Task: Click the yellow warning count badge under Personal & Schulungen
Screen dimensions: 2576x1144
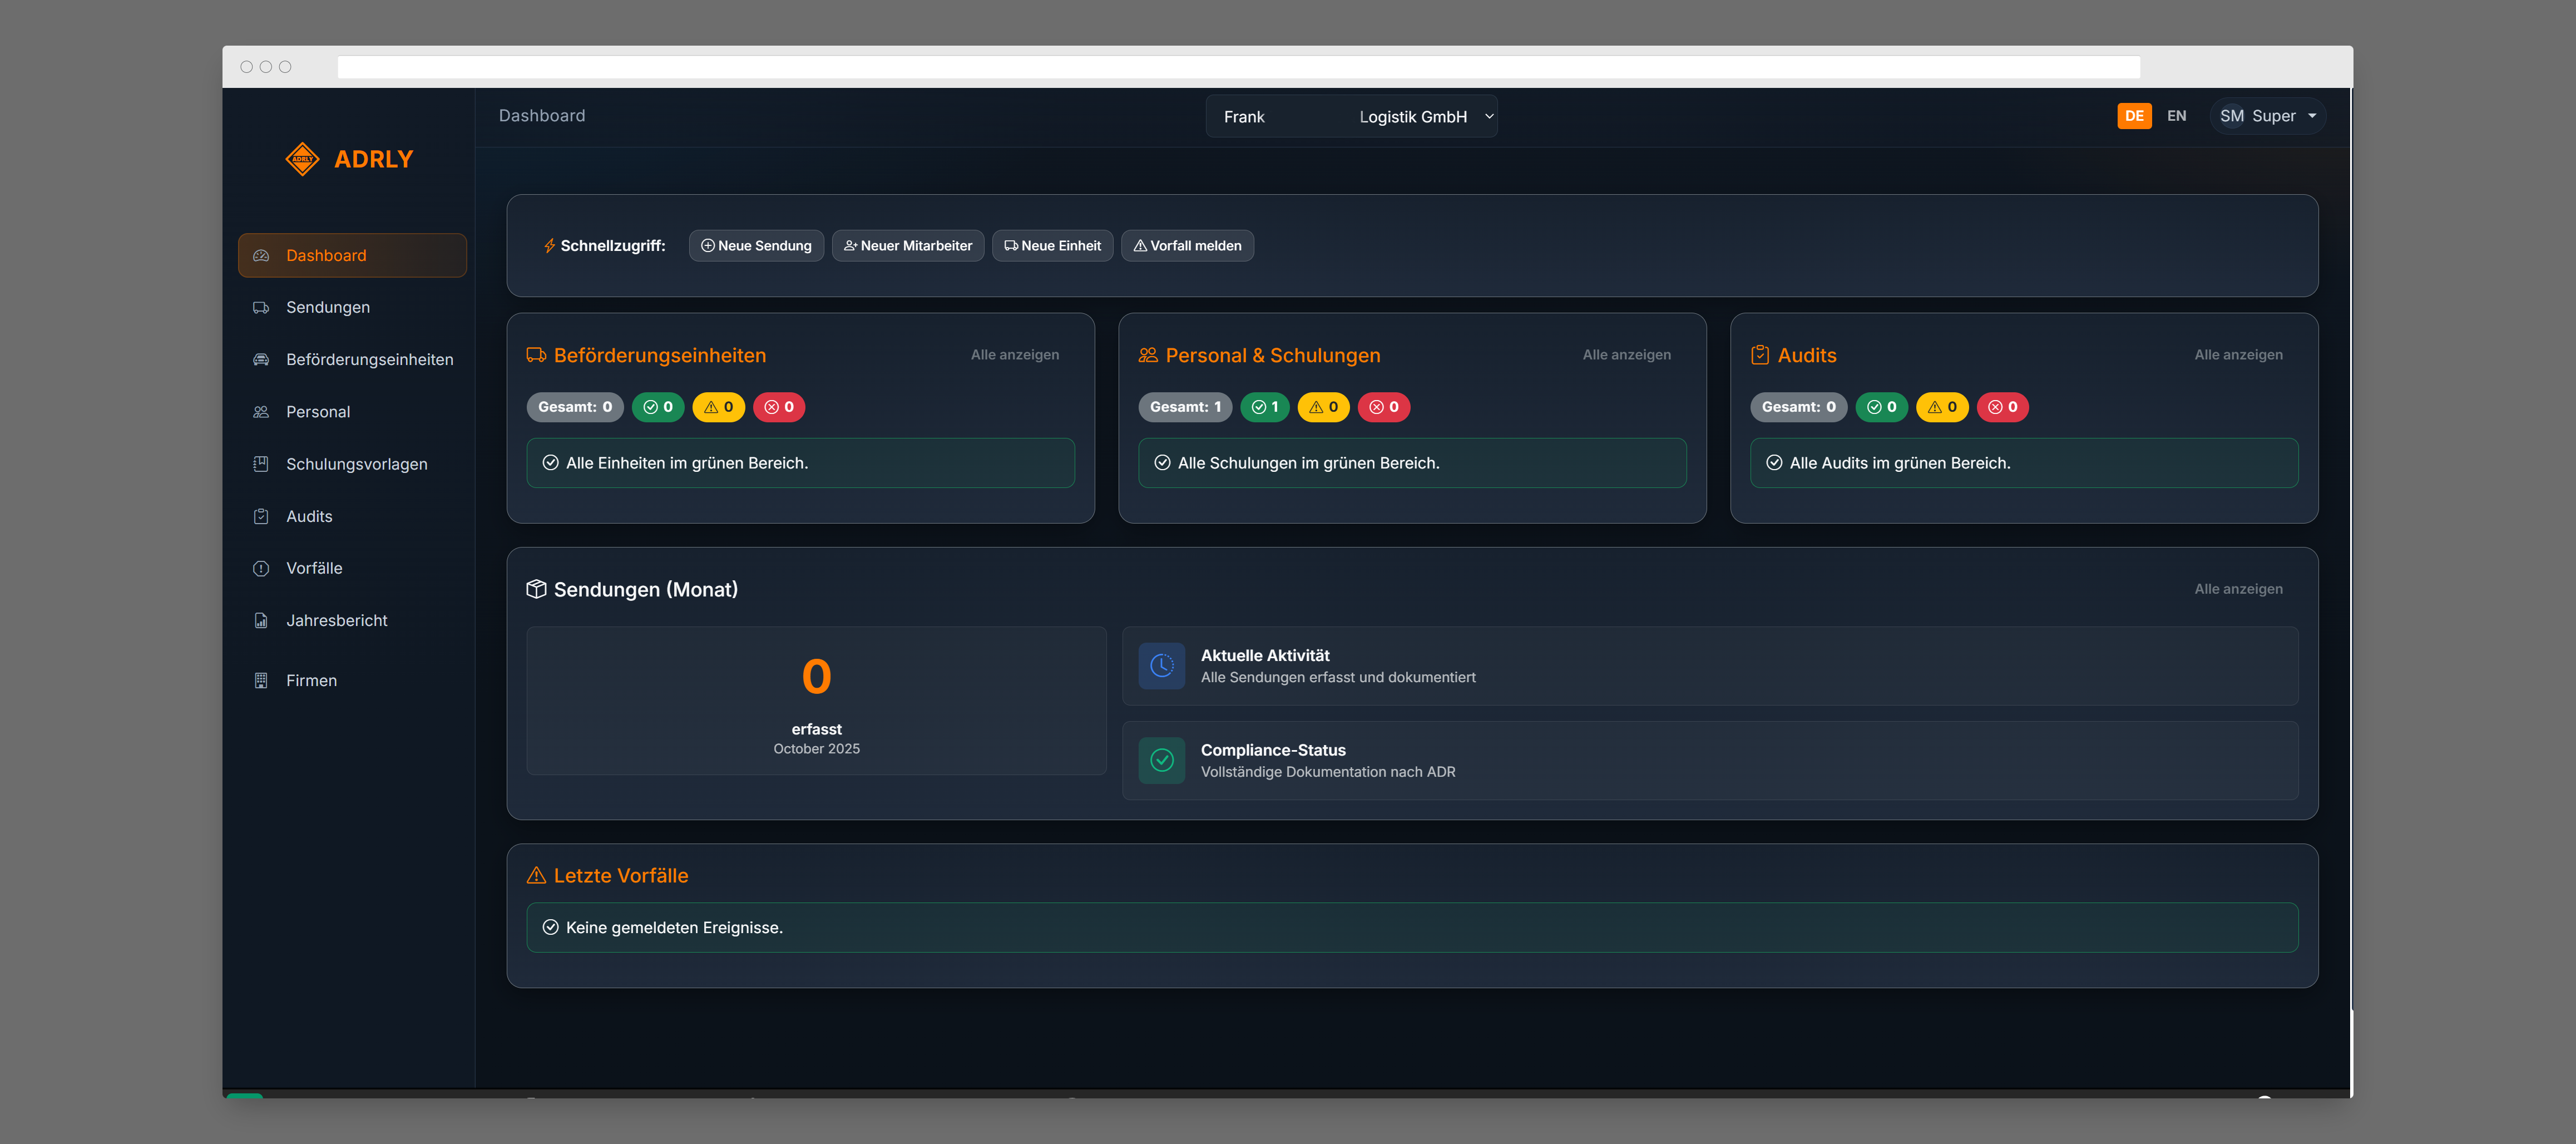Action: (x=1323, y=407)
